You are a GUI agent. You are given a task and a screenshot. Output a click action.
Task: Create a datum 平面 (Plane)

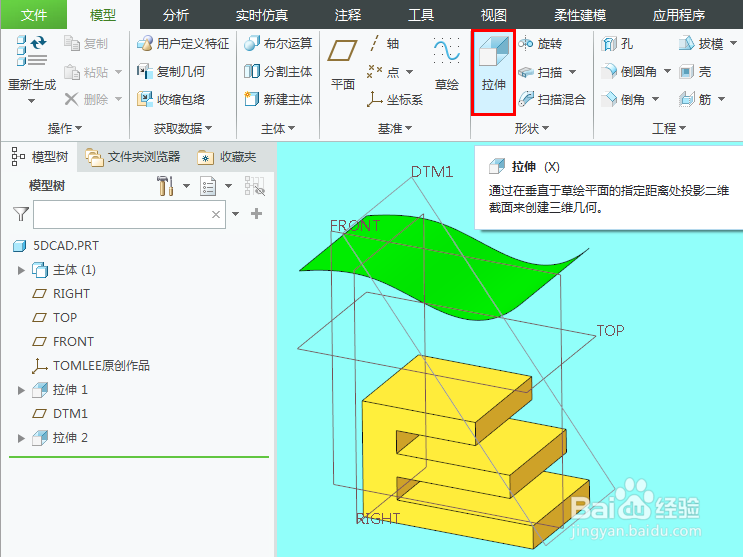tap(343, 64)
